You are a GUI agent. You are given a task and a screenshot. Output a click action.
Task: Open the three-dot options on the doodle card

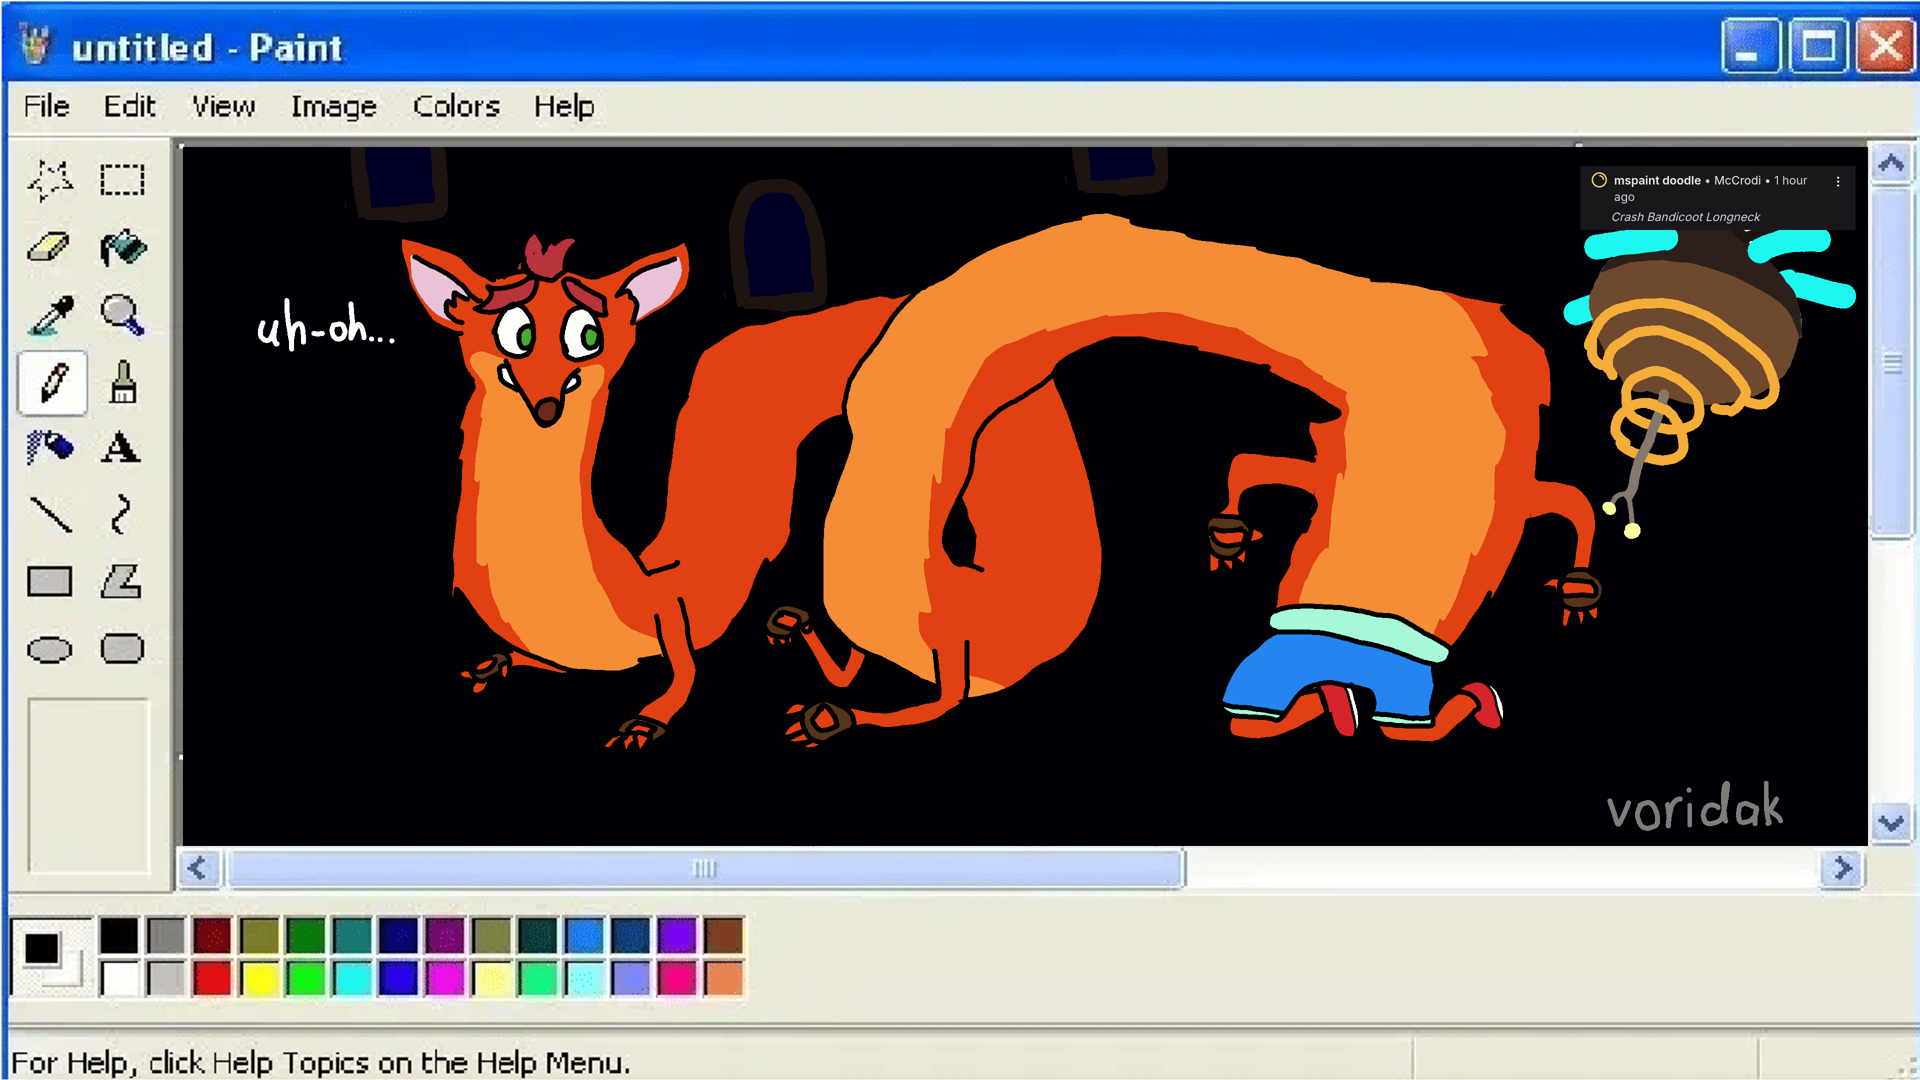coord(1838,182)
